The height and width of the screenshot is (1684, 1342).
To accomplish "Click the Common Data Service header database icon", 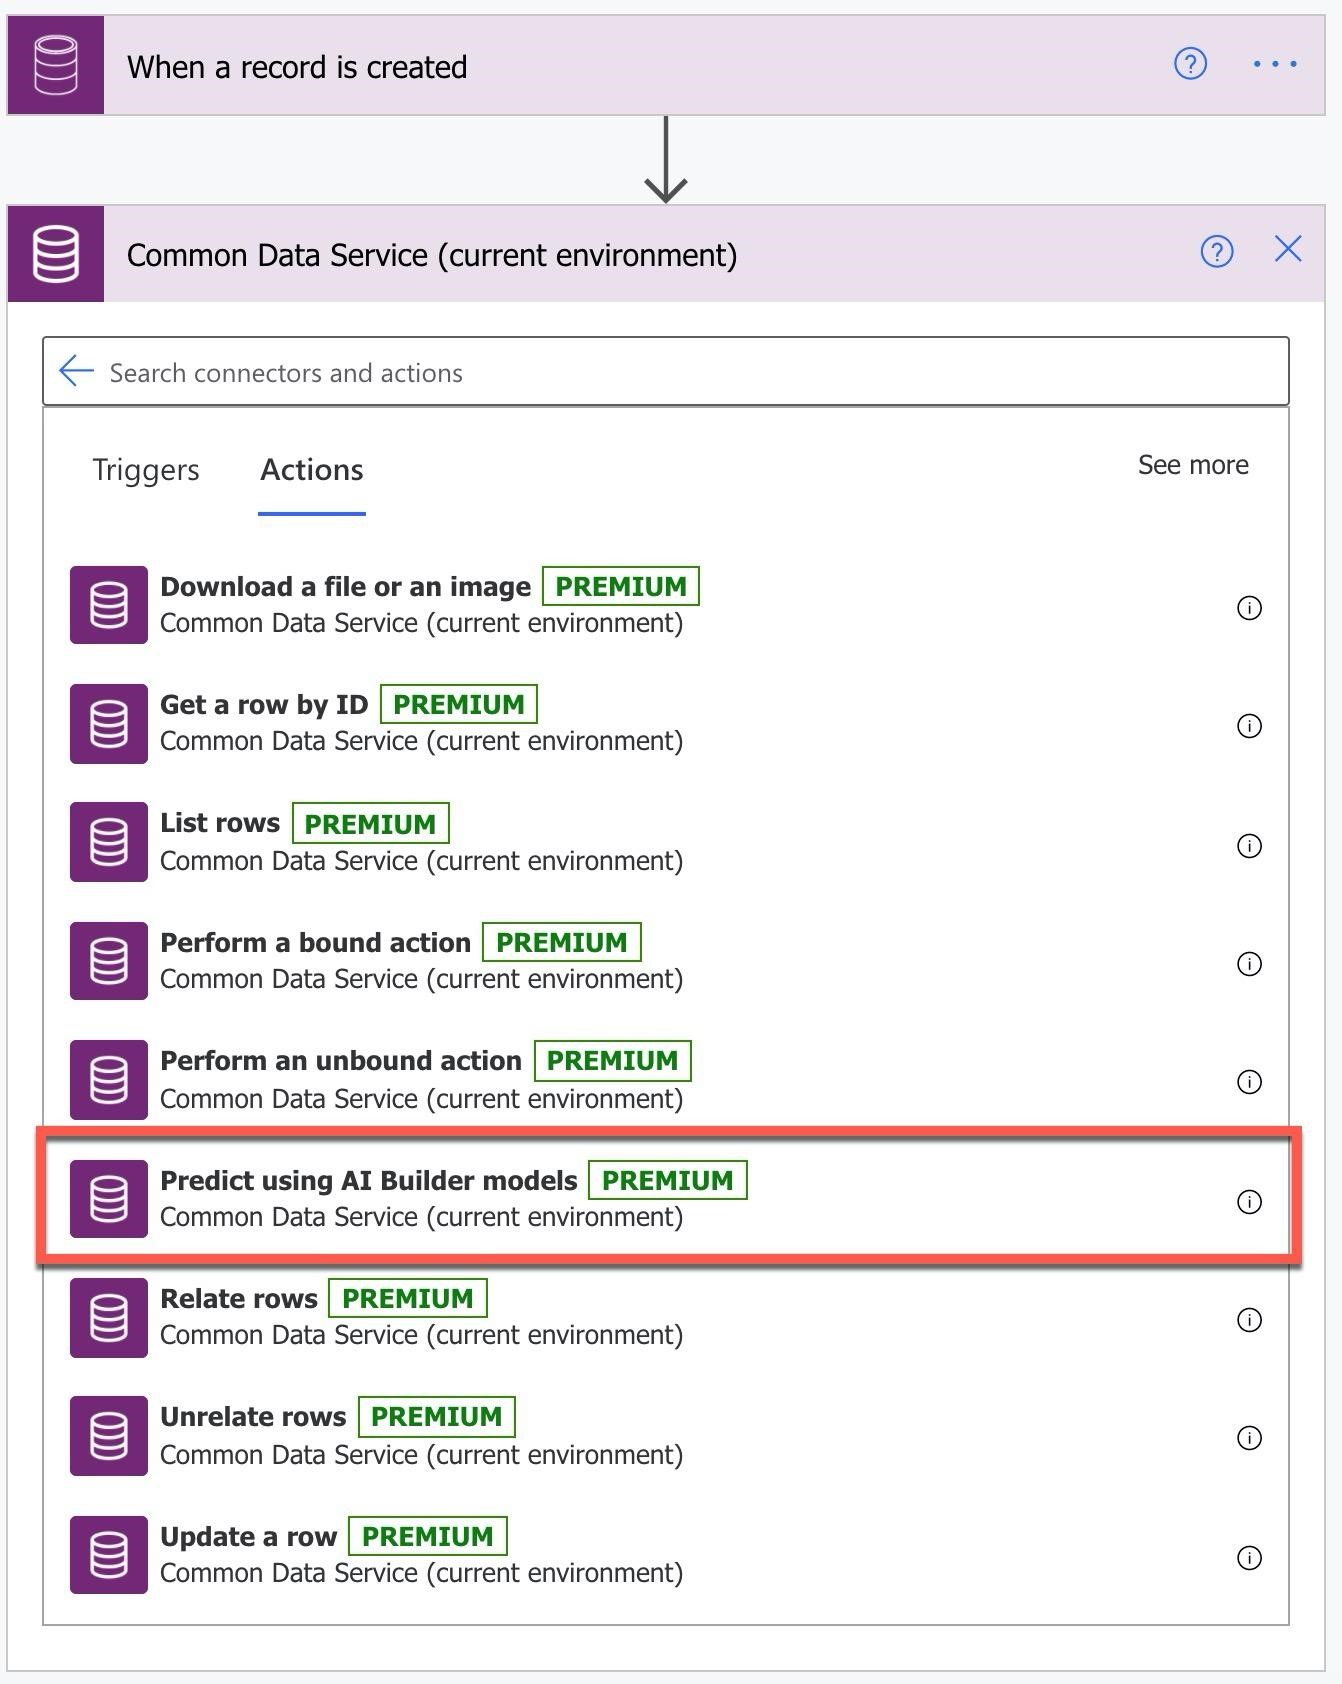I will (x=56, y=254).
